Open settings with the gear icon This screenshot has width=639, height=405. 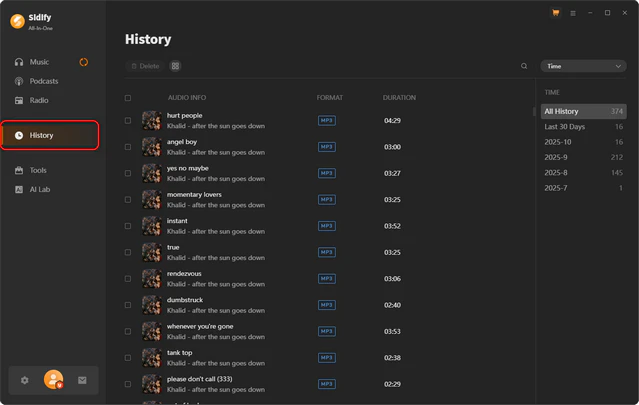[25, 380]
